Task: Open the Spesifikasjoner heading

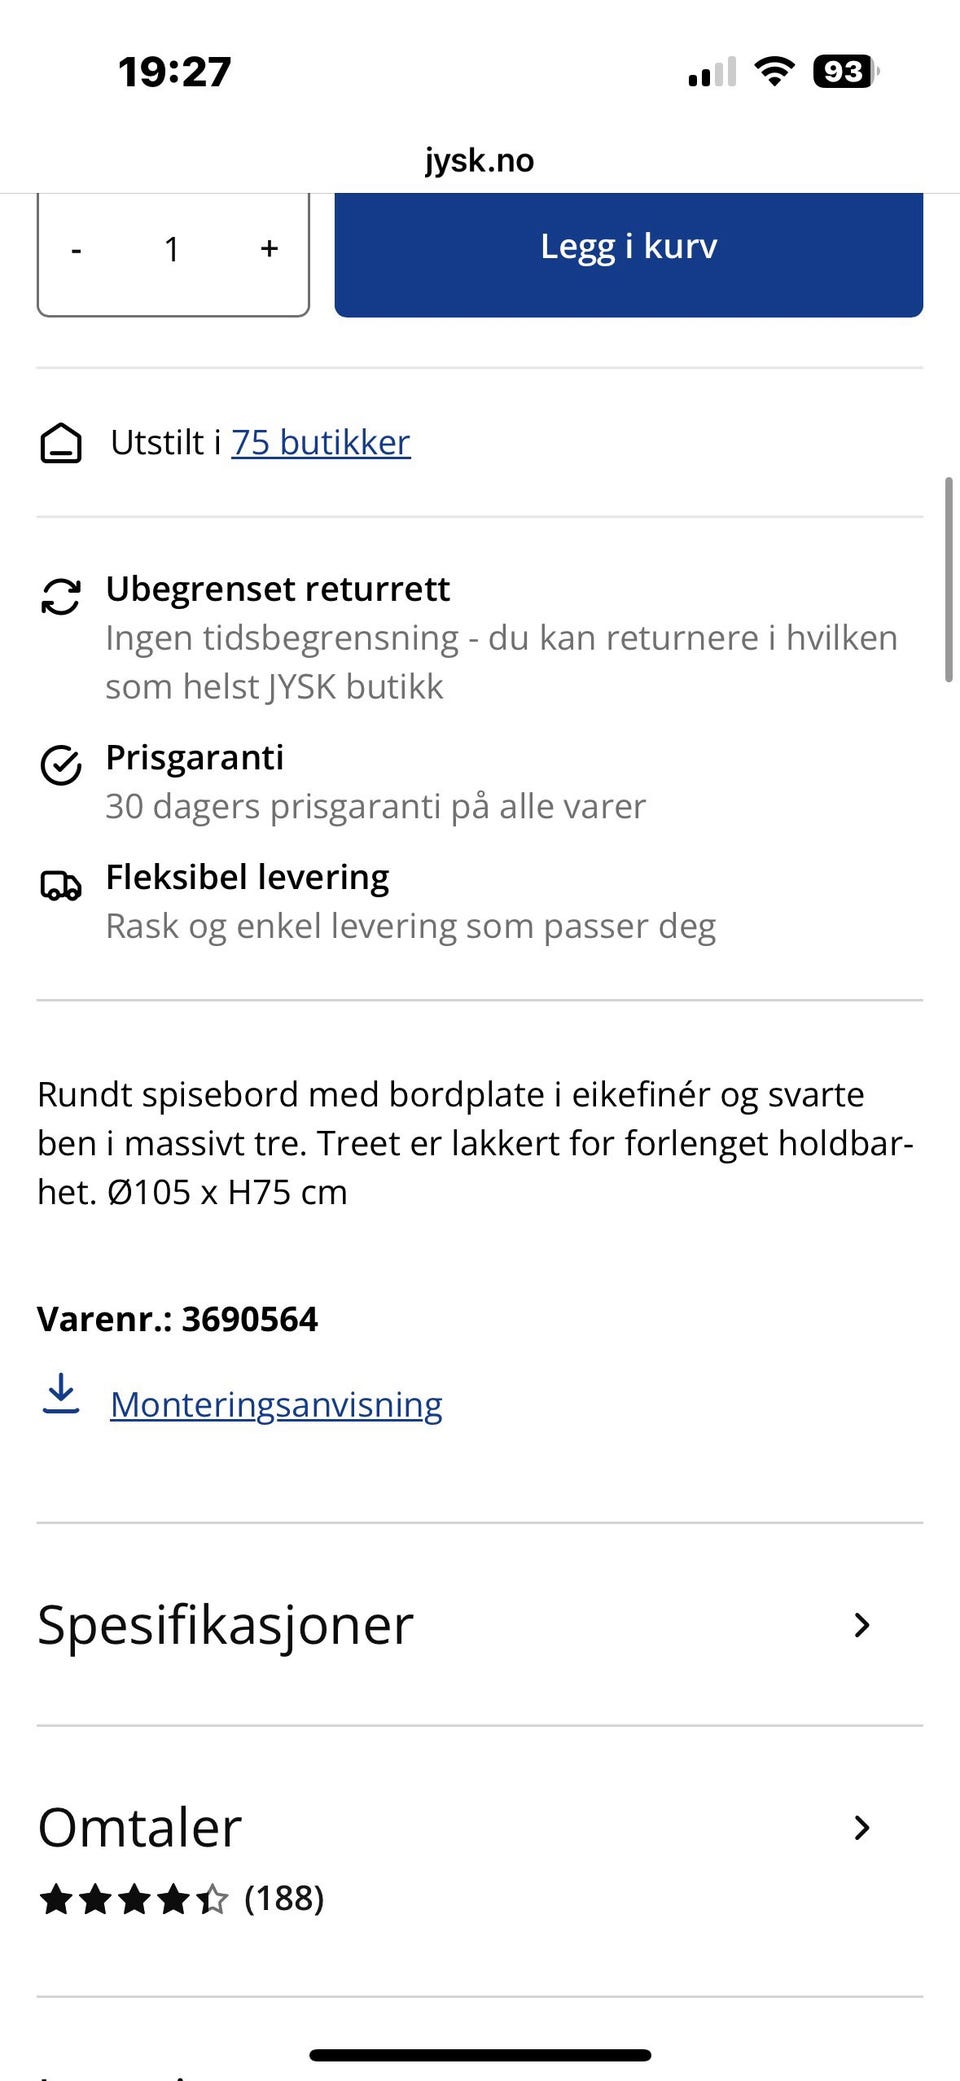Action: [x=225, y=1625]
